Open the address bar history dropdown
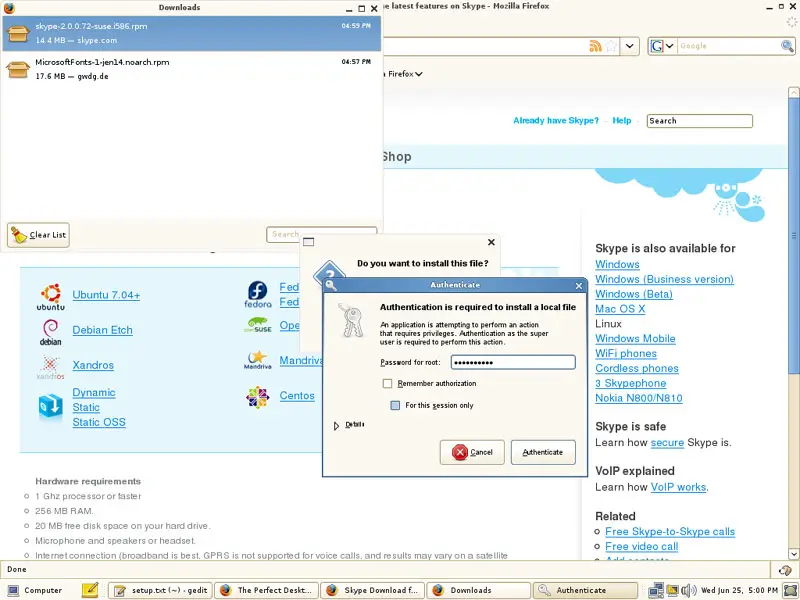 [x=630, y=46]
